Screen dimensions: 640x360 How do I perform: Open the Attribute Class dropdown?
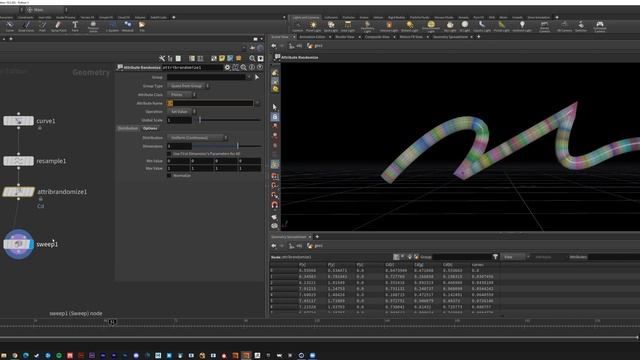(x=182, y=95)
